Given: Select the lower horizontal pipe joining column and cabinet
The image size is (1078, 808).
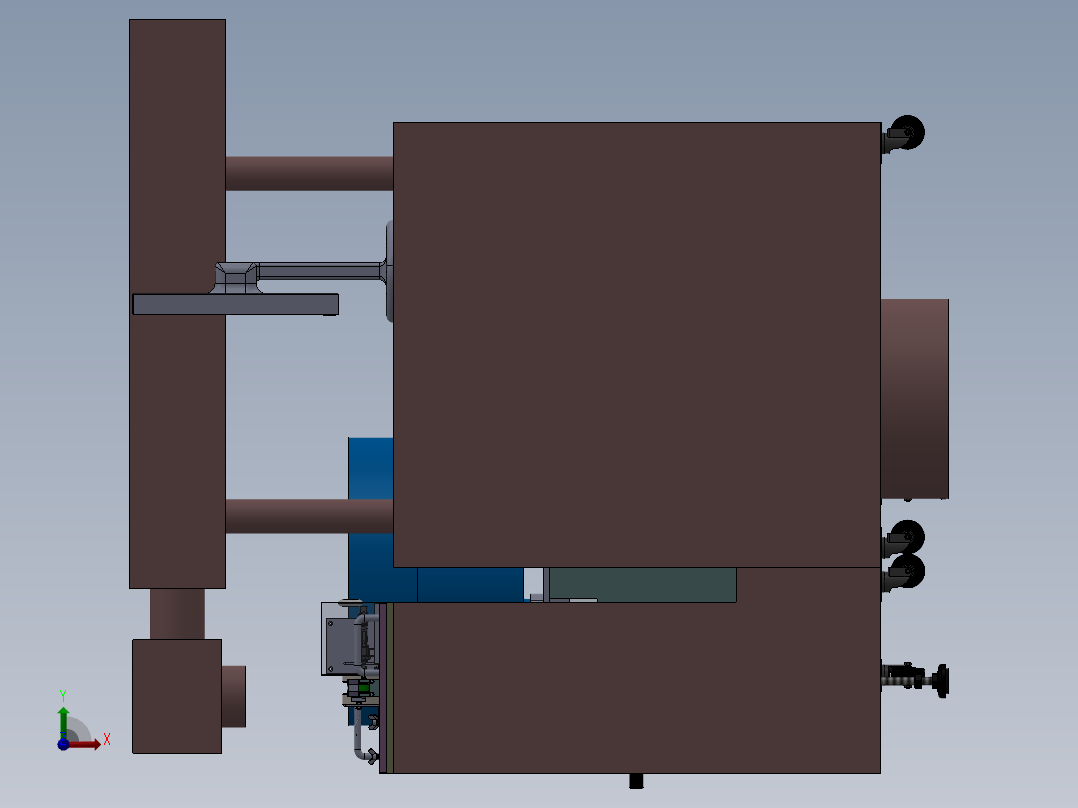Looking at the screenshot, I should (x=309, y=516).
